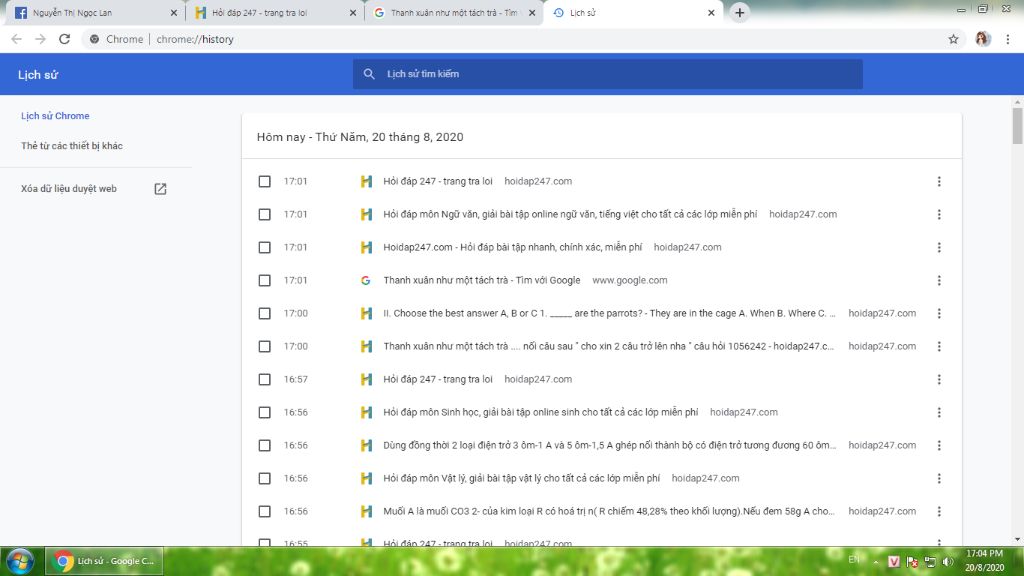Click the external link icon beside Xóa dữ liệu duyệt web
This screenshot has height=576, width=1024.
[x=160, y=189]
